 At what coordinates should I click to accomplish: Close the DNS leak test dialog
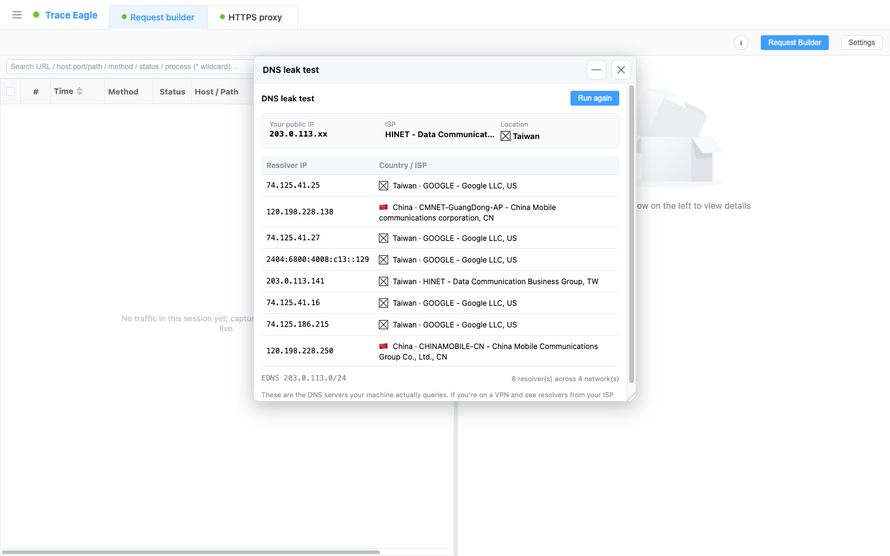[621, 70]
